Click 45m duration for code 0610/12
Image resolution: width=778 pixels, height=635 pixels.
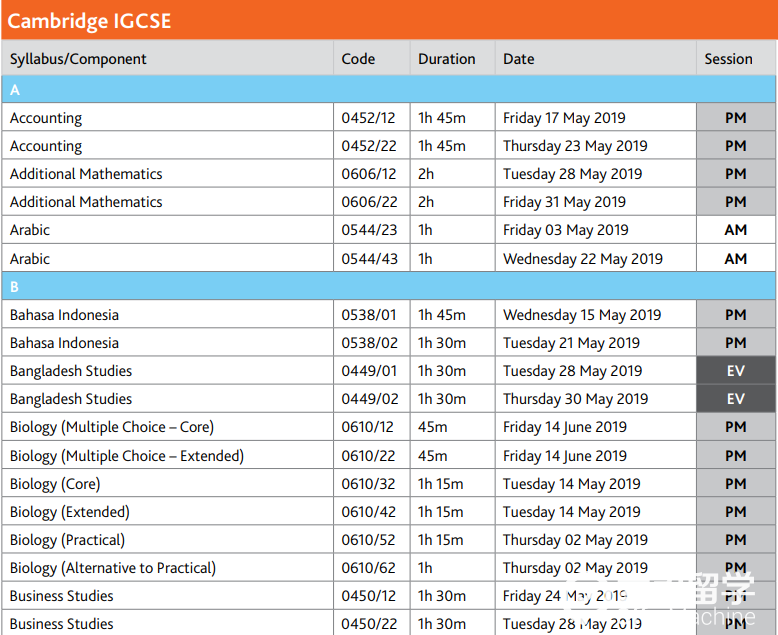click(433, 427)
